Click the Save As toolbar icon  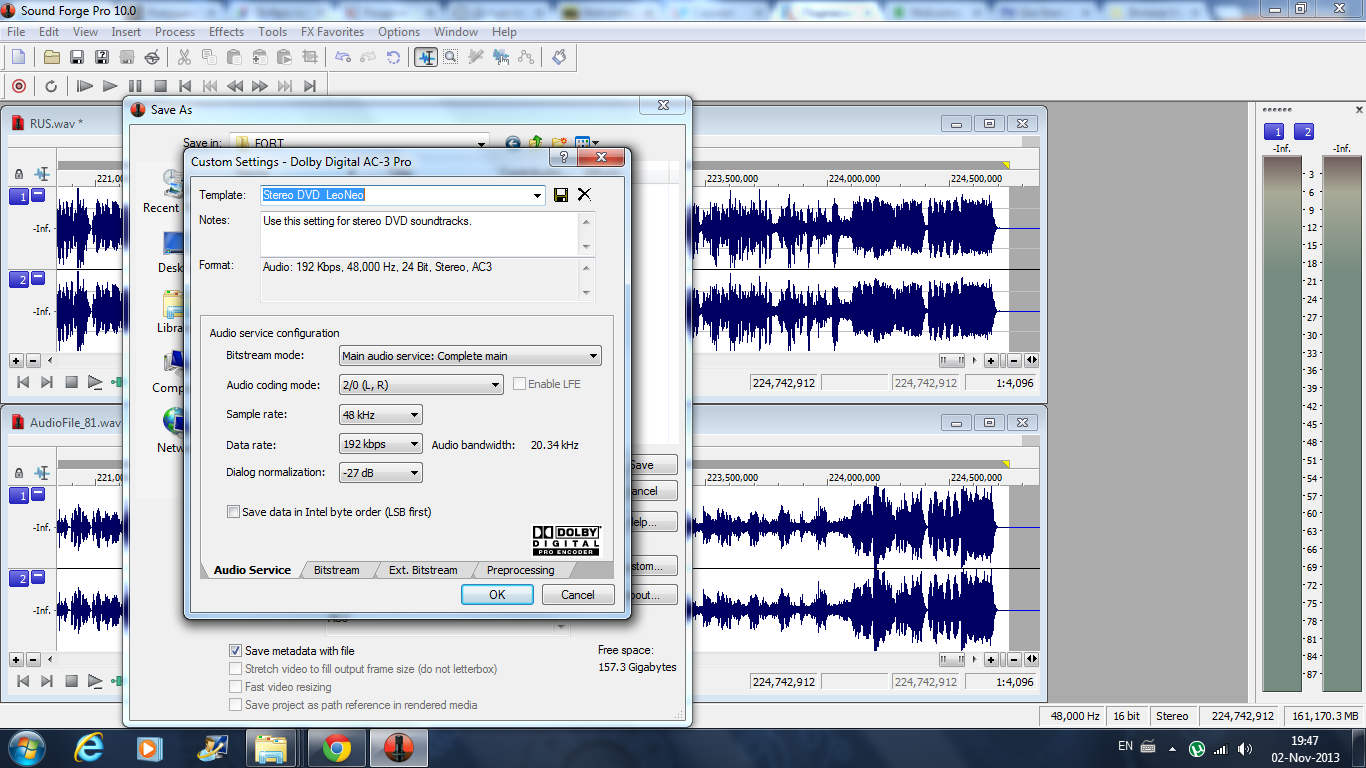coord(102,57)
